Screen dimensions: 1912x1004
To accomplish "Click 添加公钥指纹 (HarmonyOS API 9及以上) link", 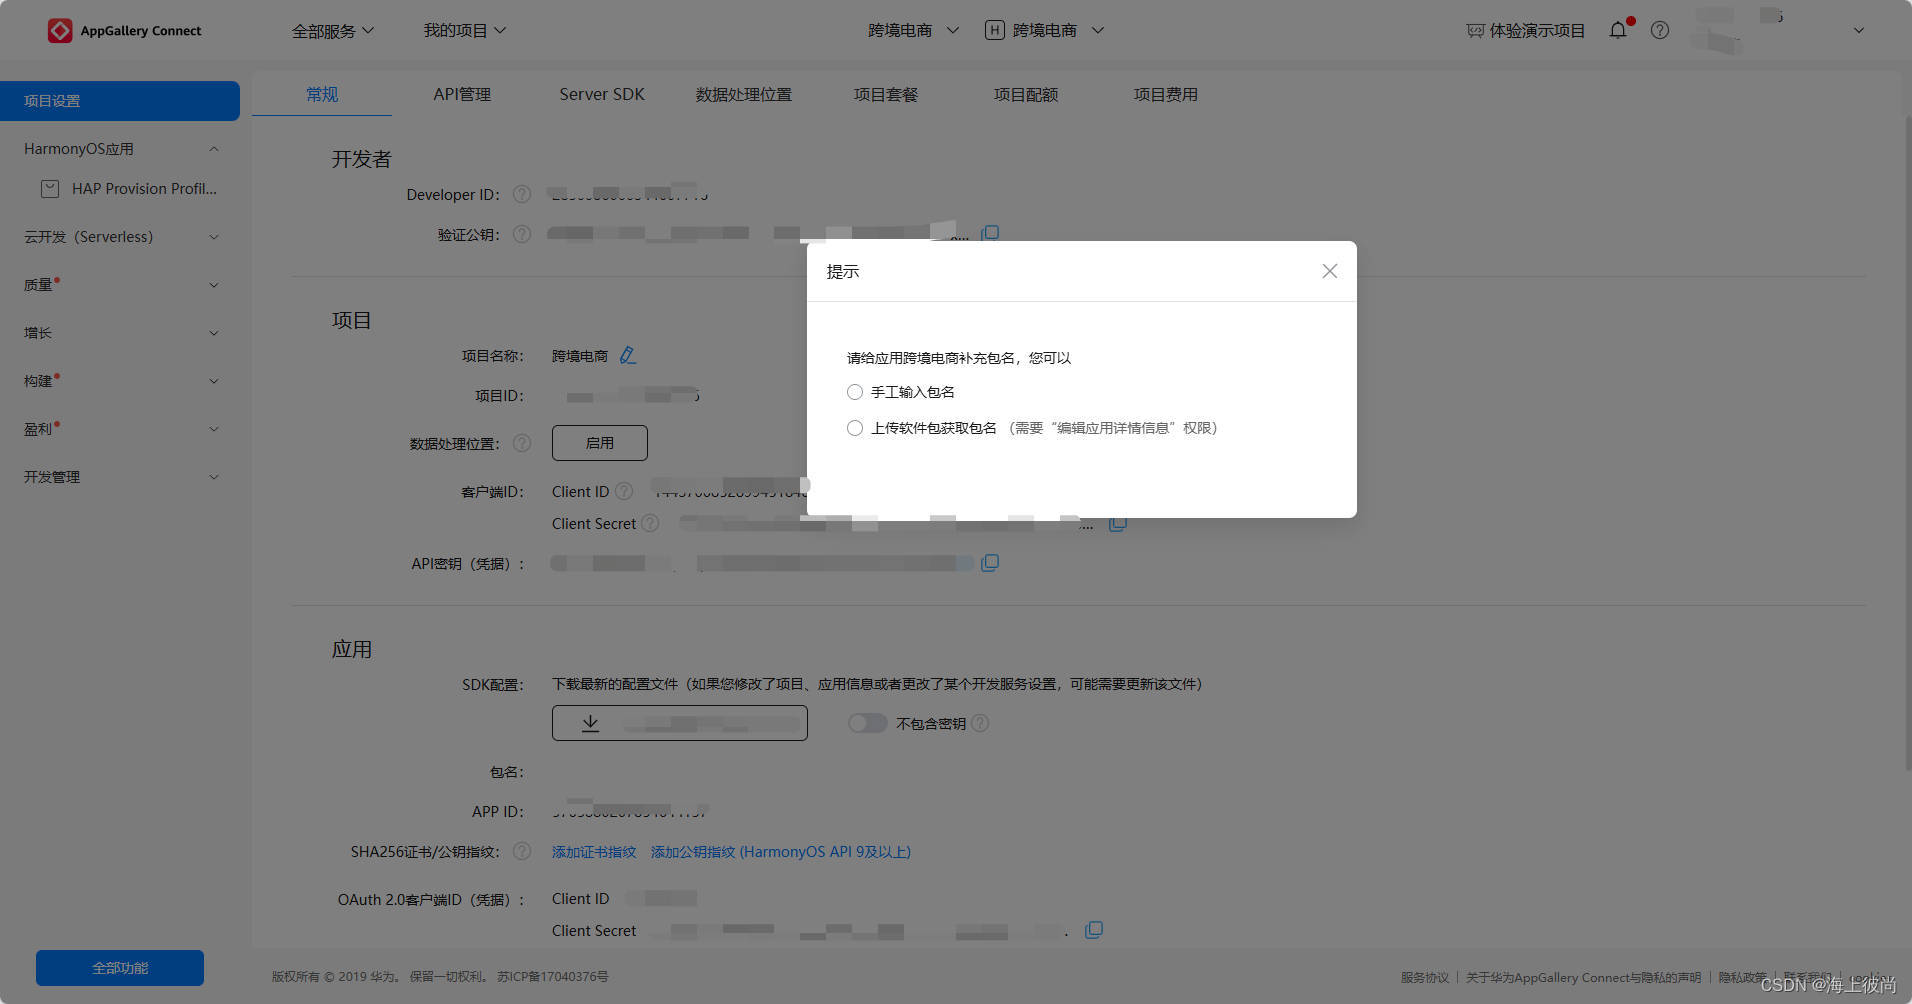I will [781, 852].
